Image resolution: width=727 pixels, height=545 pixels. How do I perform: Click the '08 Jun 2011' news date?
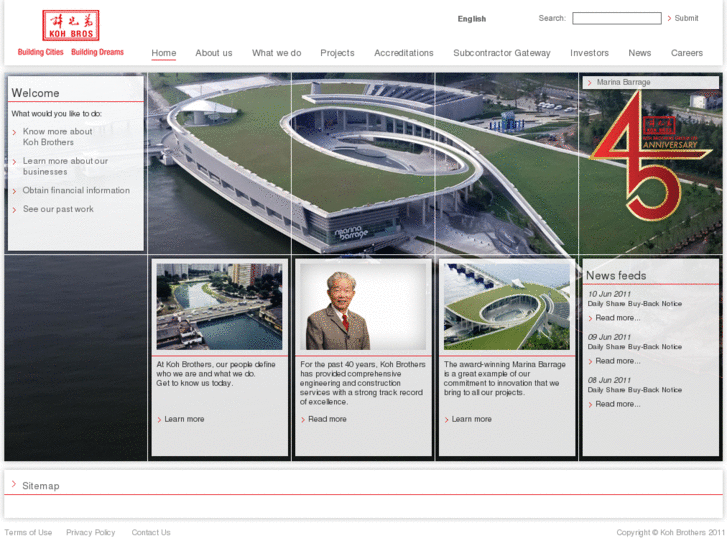609,380
